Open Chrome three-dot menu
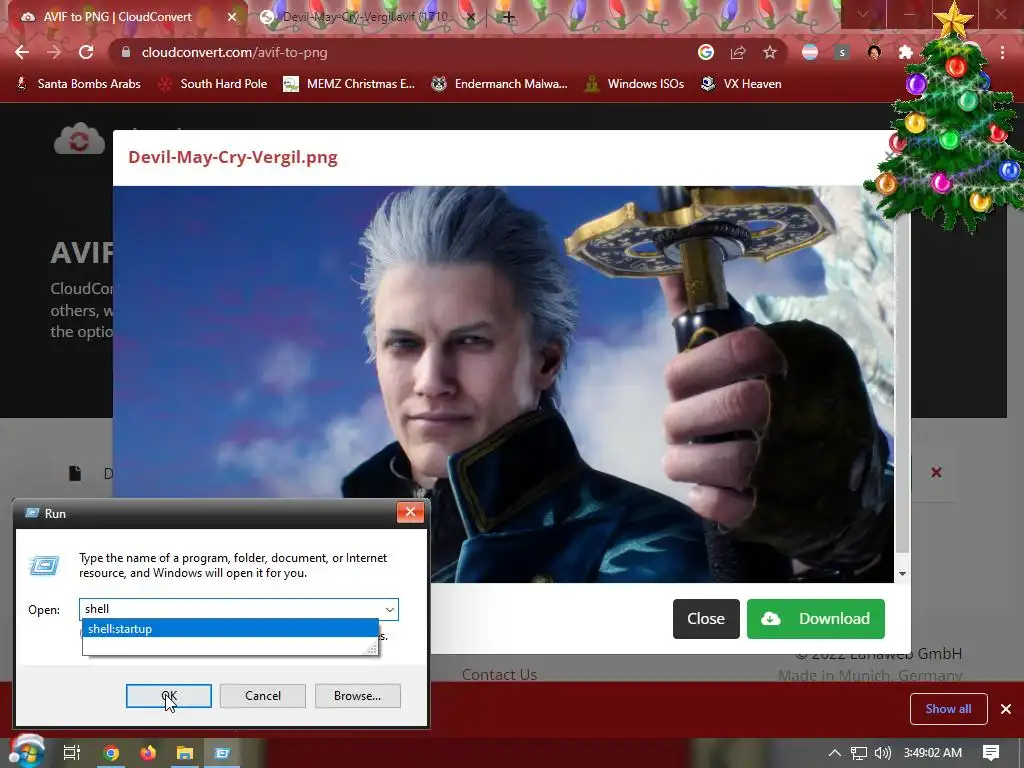 click(x=1002, y=52)
